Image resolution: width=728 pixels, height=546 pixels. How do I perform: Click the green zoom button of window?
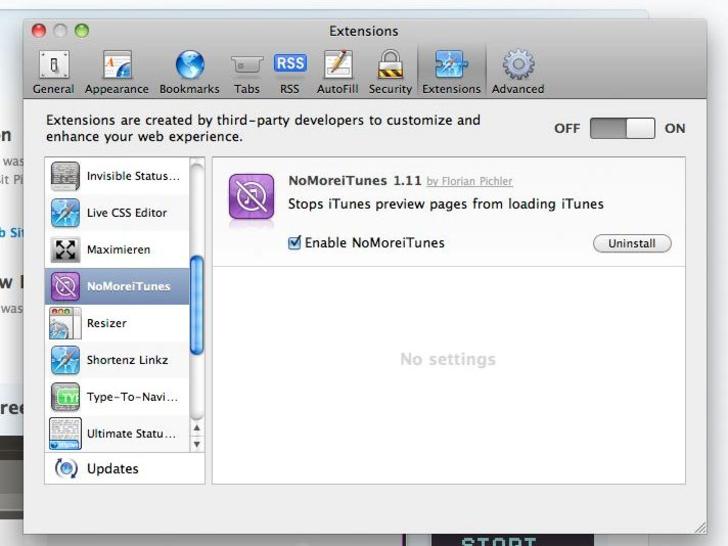coord(82,31)
